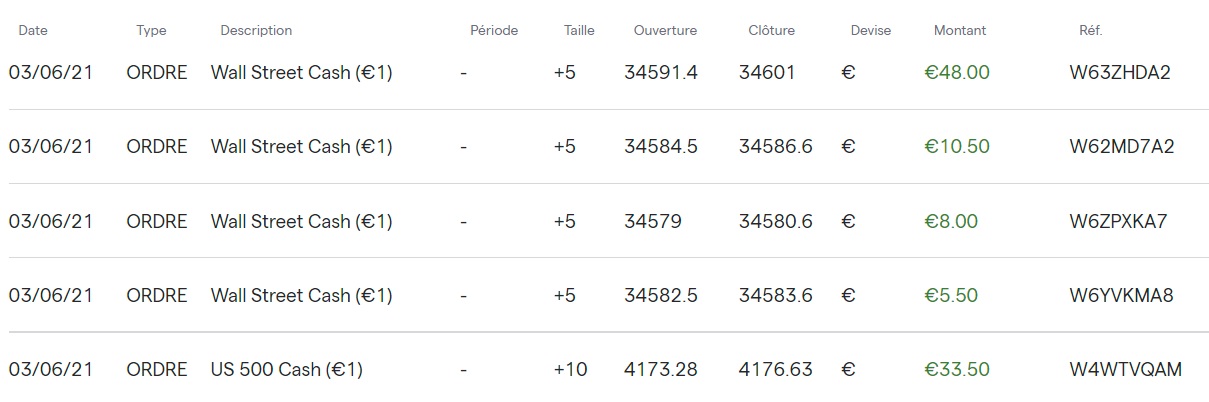
Task: Sort by the Ouverture column header
Action: pos(665,30)
